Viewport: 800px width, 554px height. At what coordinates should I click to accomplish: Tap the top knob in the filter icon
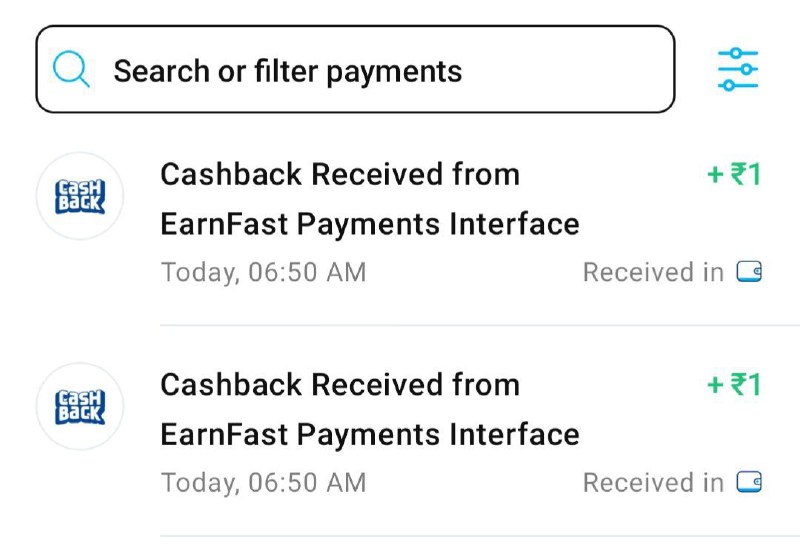pos(735,53)
